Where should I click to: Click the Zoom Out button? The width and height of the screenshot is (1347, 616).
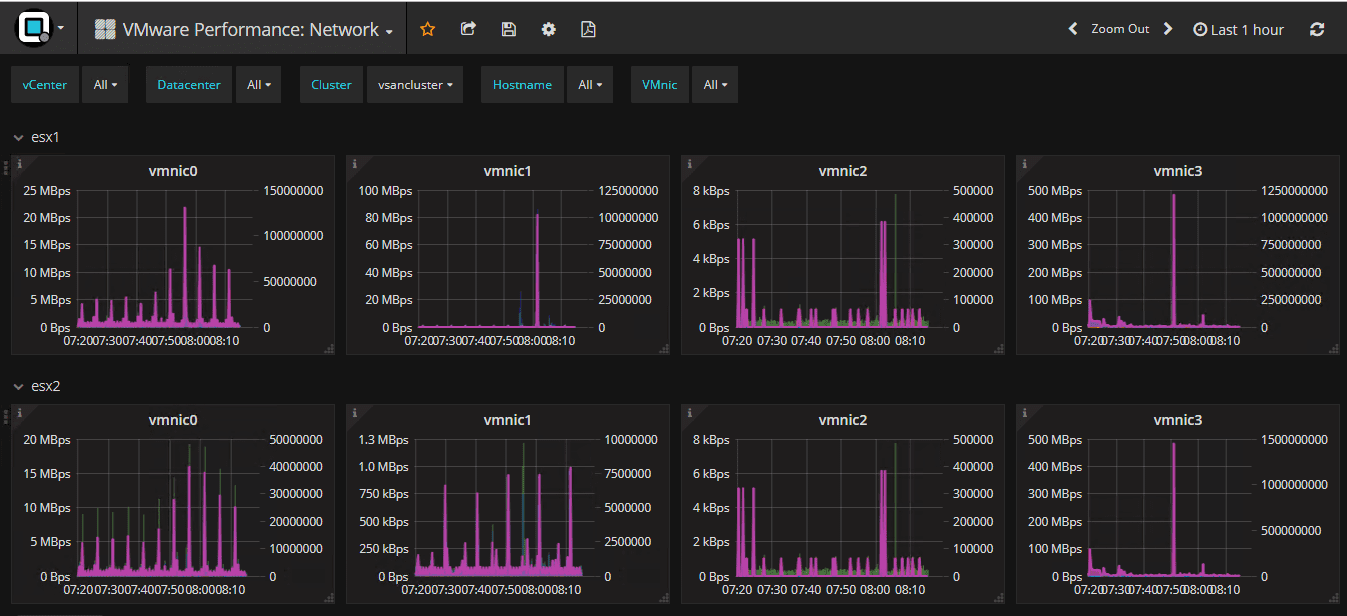[1119, 29]
